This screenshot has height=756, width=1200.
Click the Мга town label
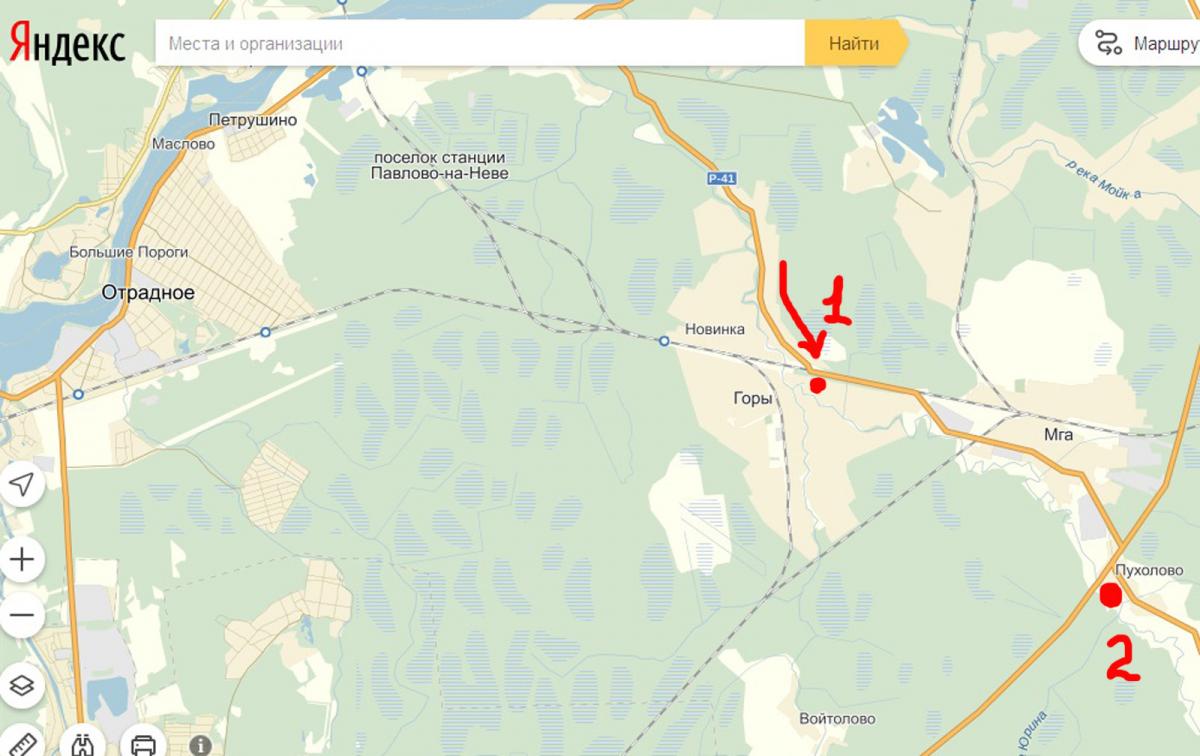pos(1058,435)
